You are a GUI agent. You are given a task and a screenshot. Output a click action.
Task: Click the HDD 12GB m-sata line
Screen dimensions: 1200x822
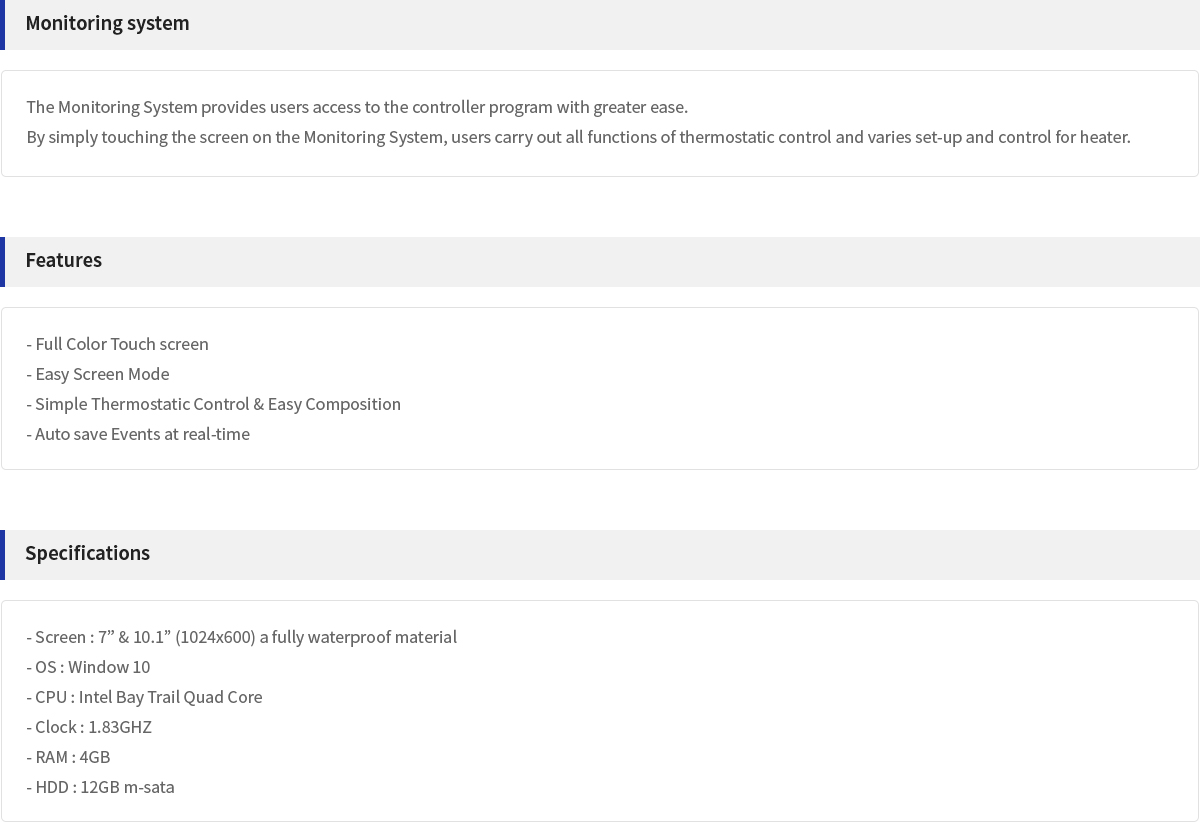click(100, 787)
